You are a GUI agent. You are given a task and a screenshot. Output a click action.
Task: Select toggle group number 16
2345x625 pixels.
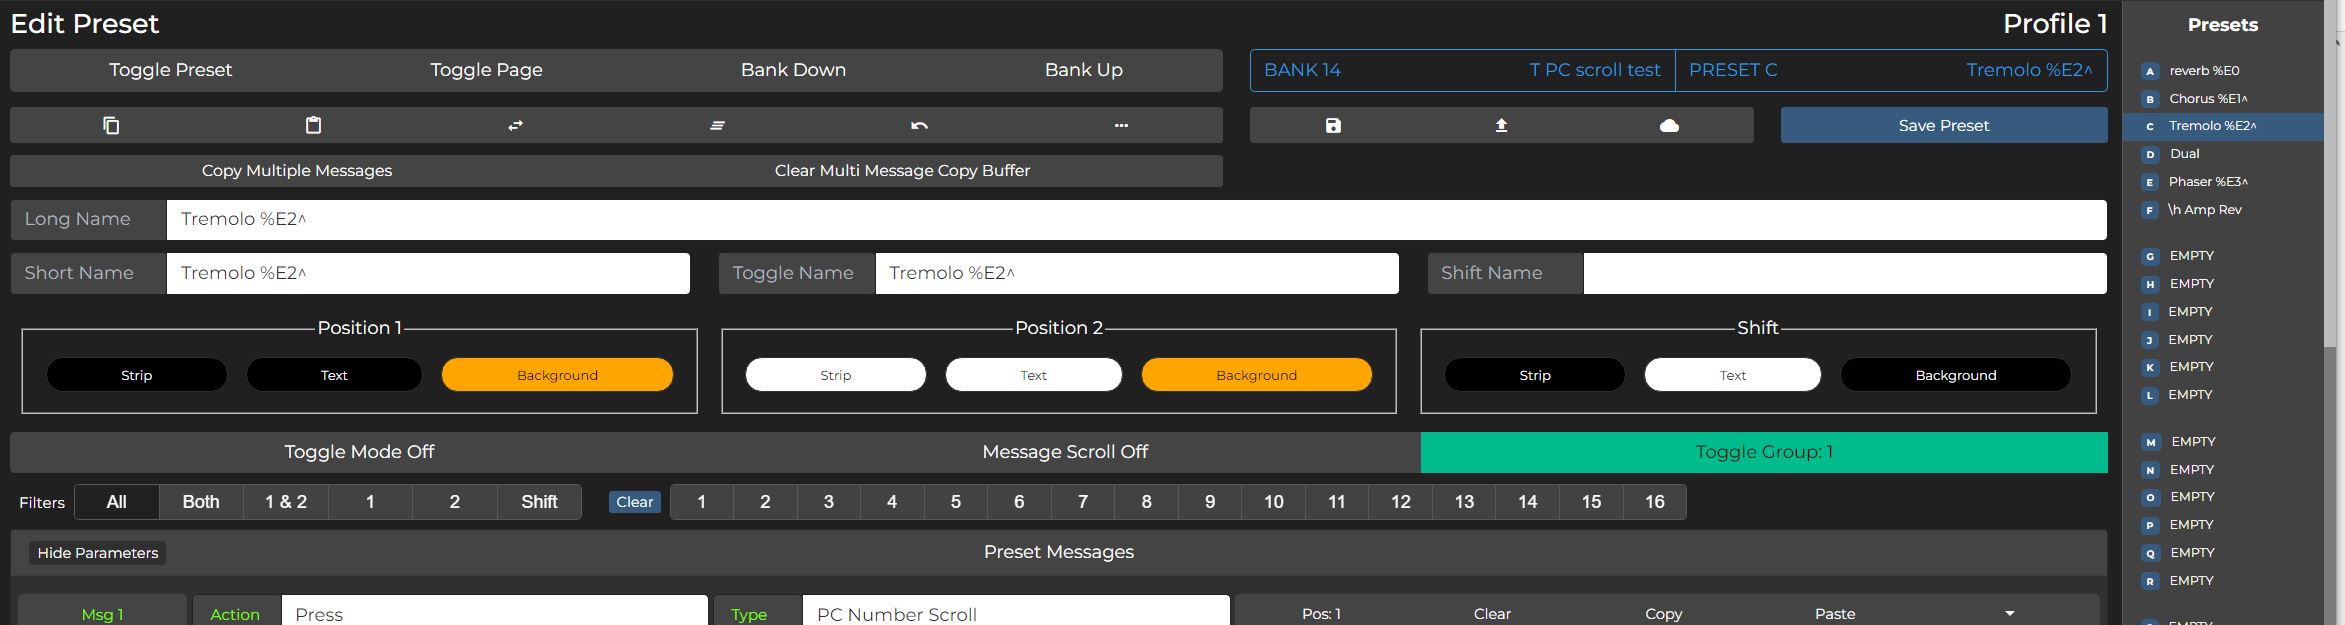click(x=1655, y=502)
